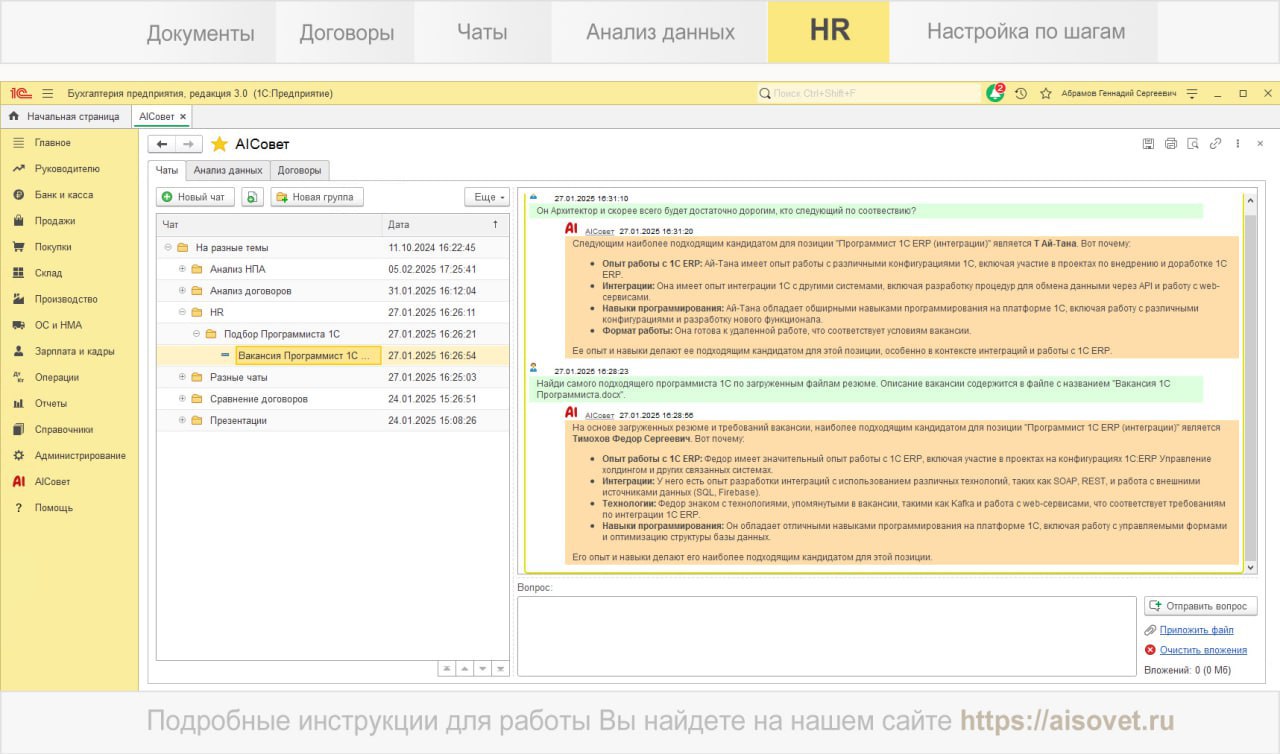Open Главное section in sidebar
This screenshot has width=1280, height=754.
coord(52,143)
